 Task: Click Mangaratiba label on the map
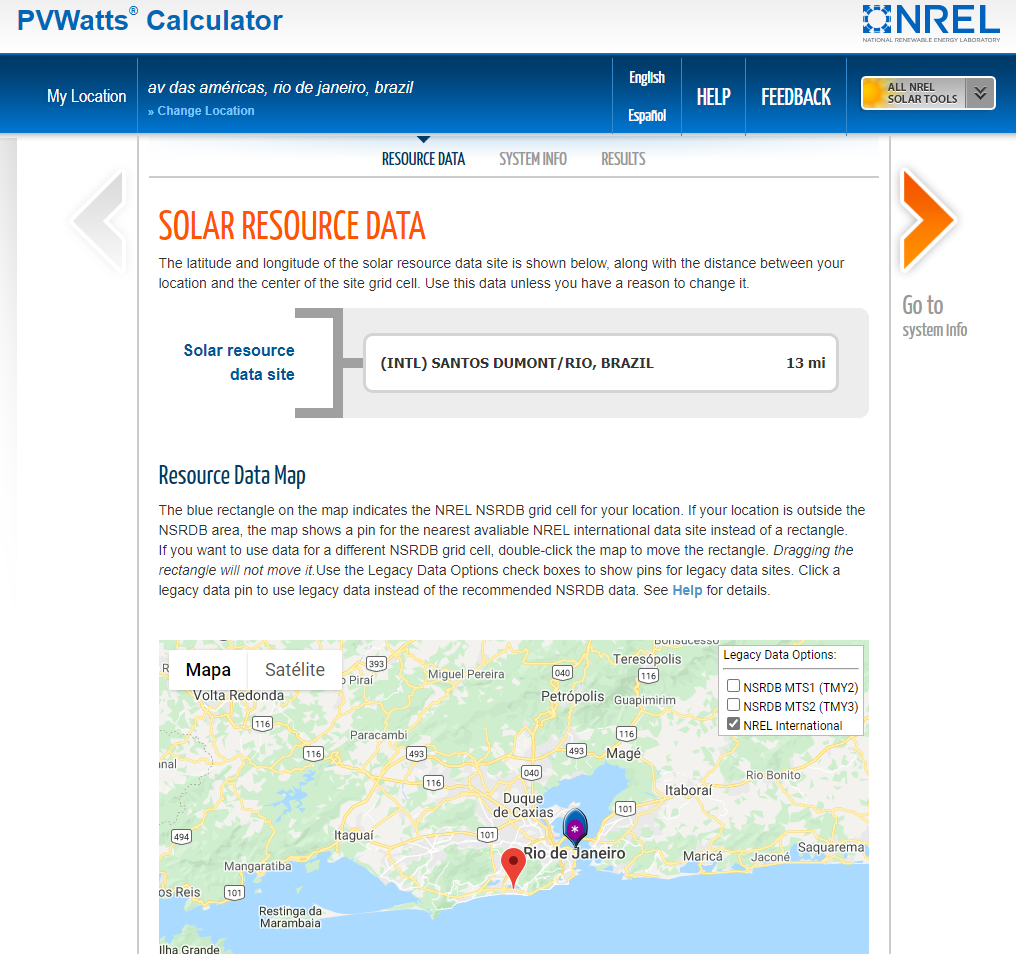pos(257,867)
